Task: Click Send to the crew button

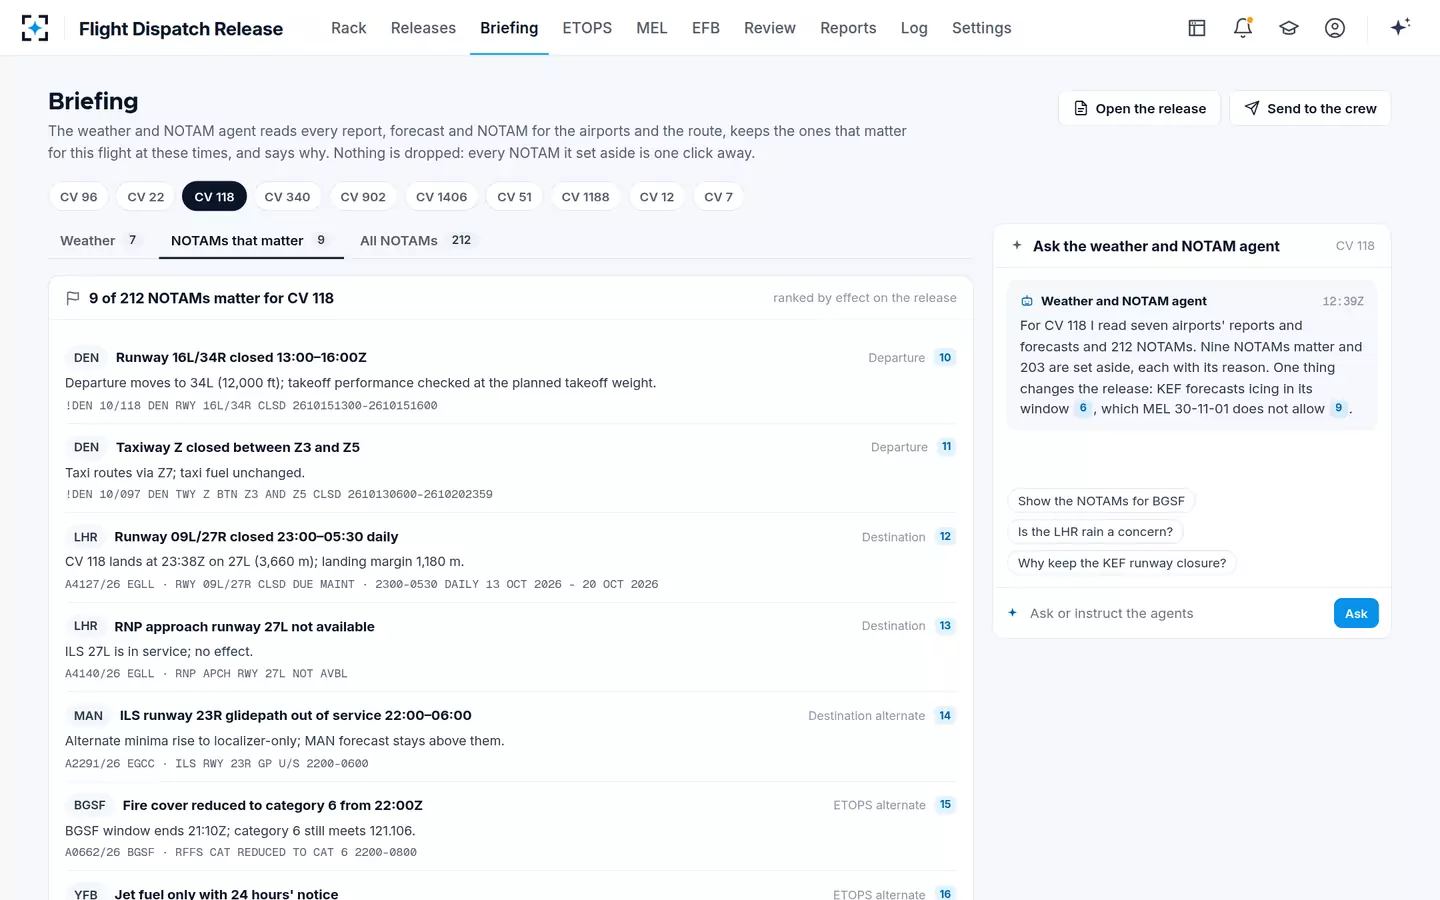Action: pyautogui.click(x=1310, y=108)
